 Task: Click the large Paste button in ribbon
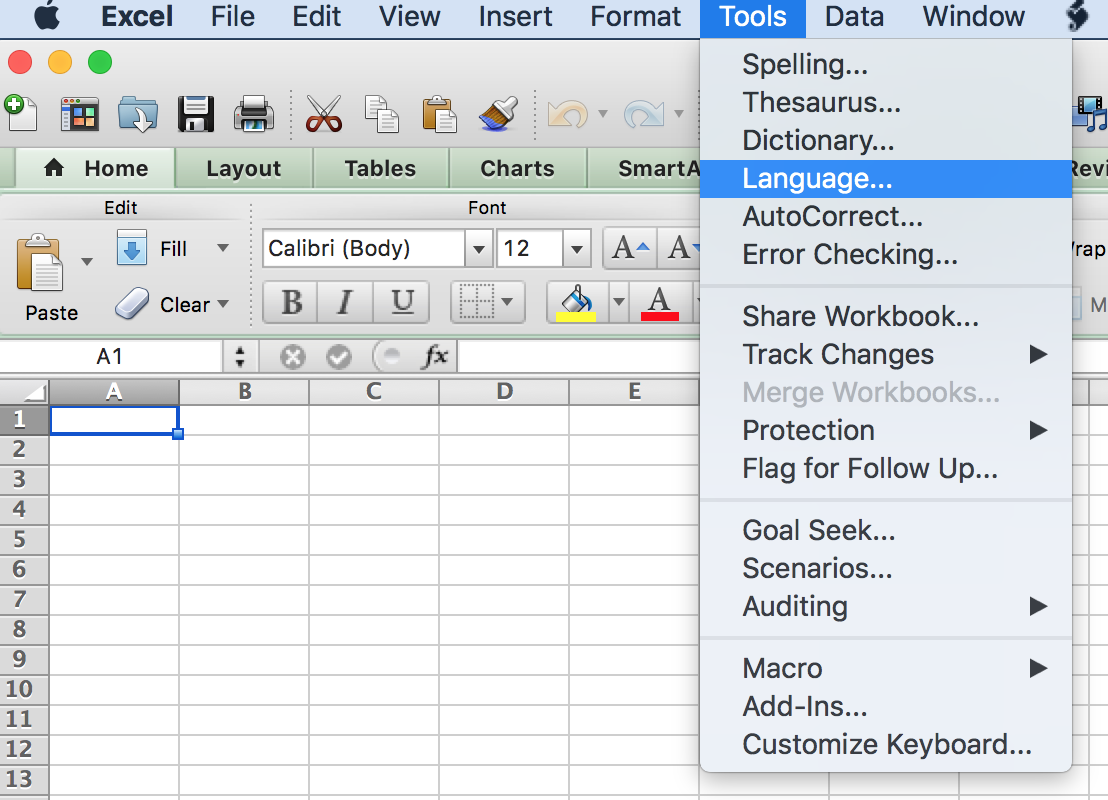(41, 278)
